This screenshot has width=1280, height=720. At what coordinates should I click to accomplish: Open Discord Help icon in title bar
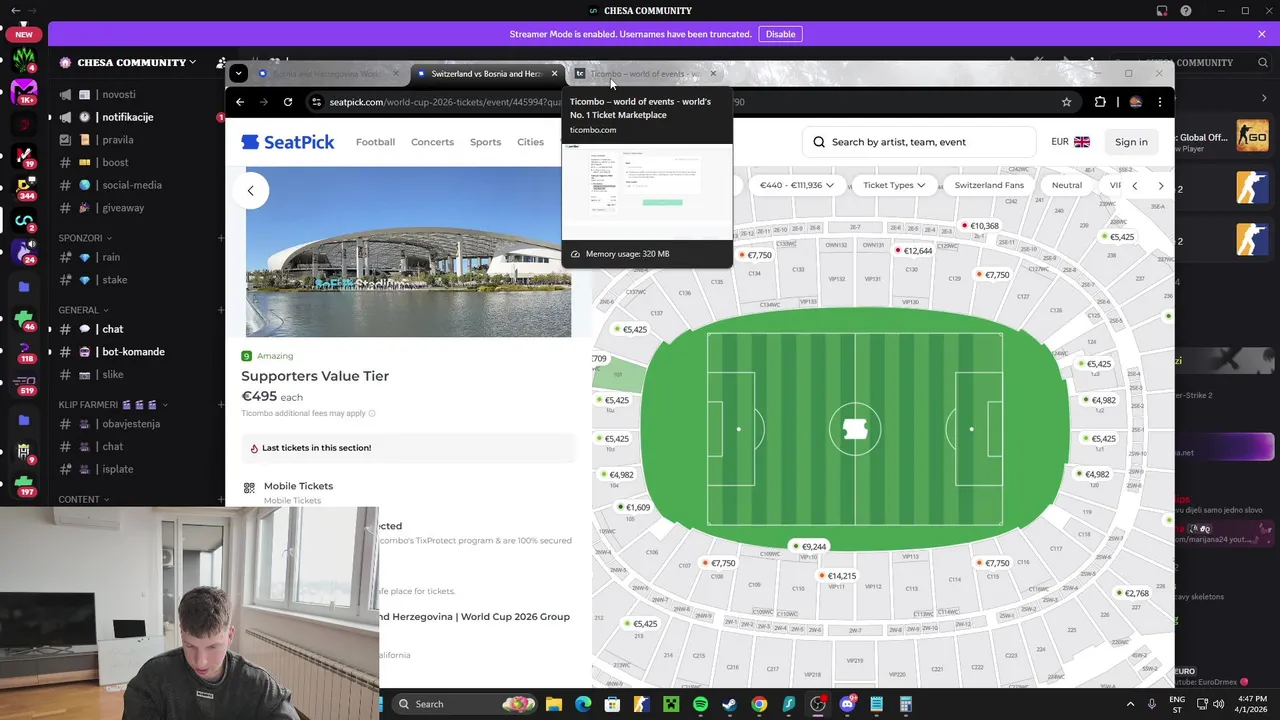[1186, 11]
